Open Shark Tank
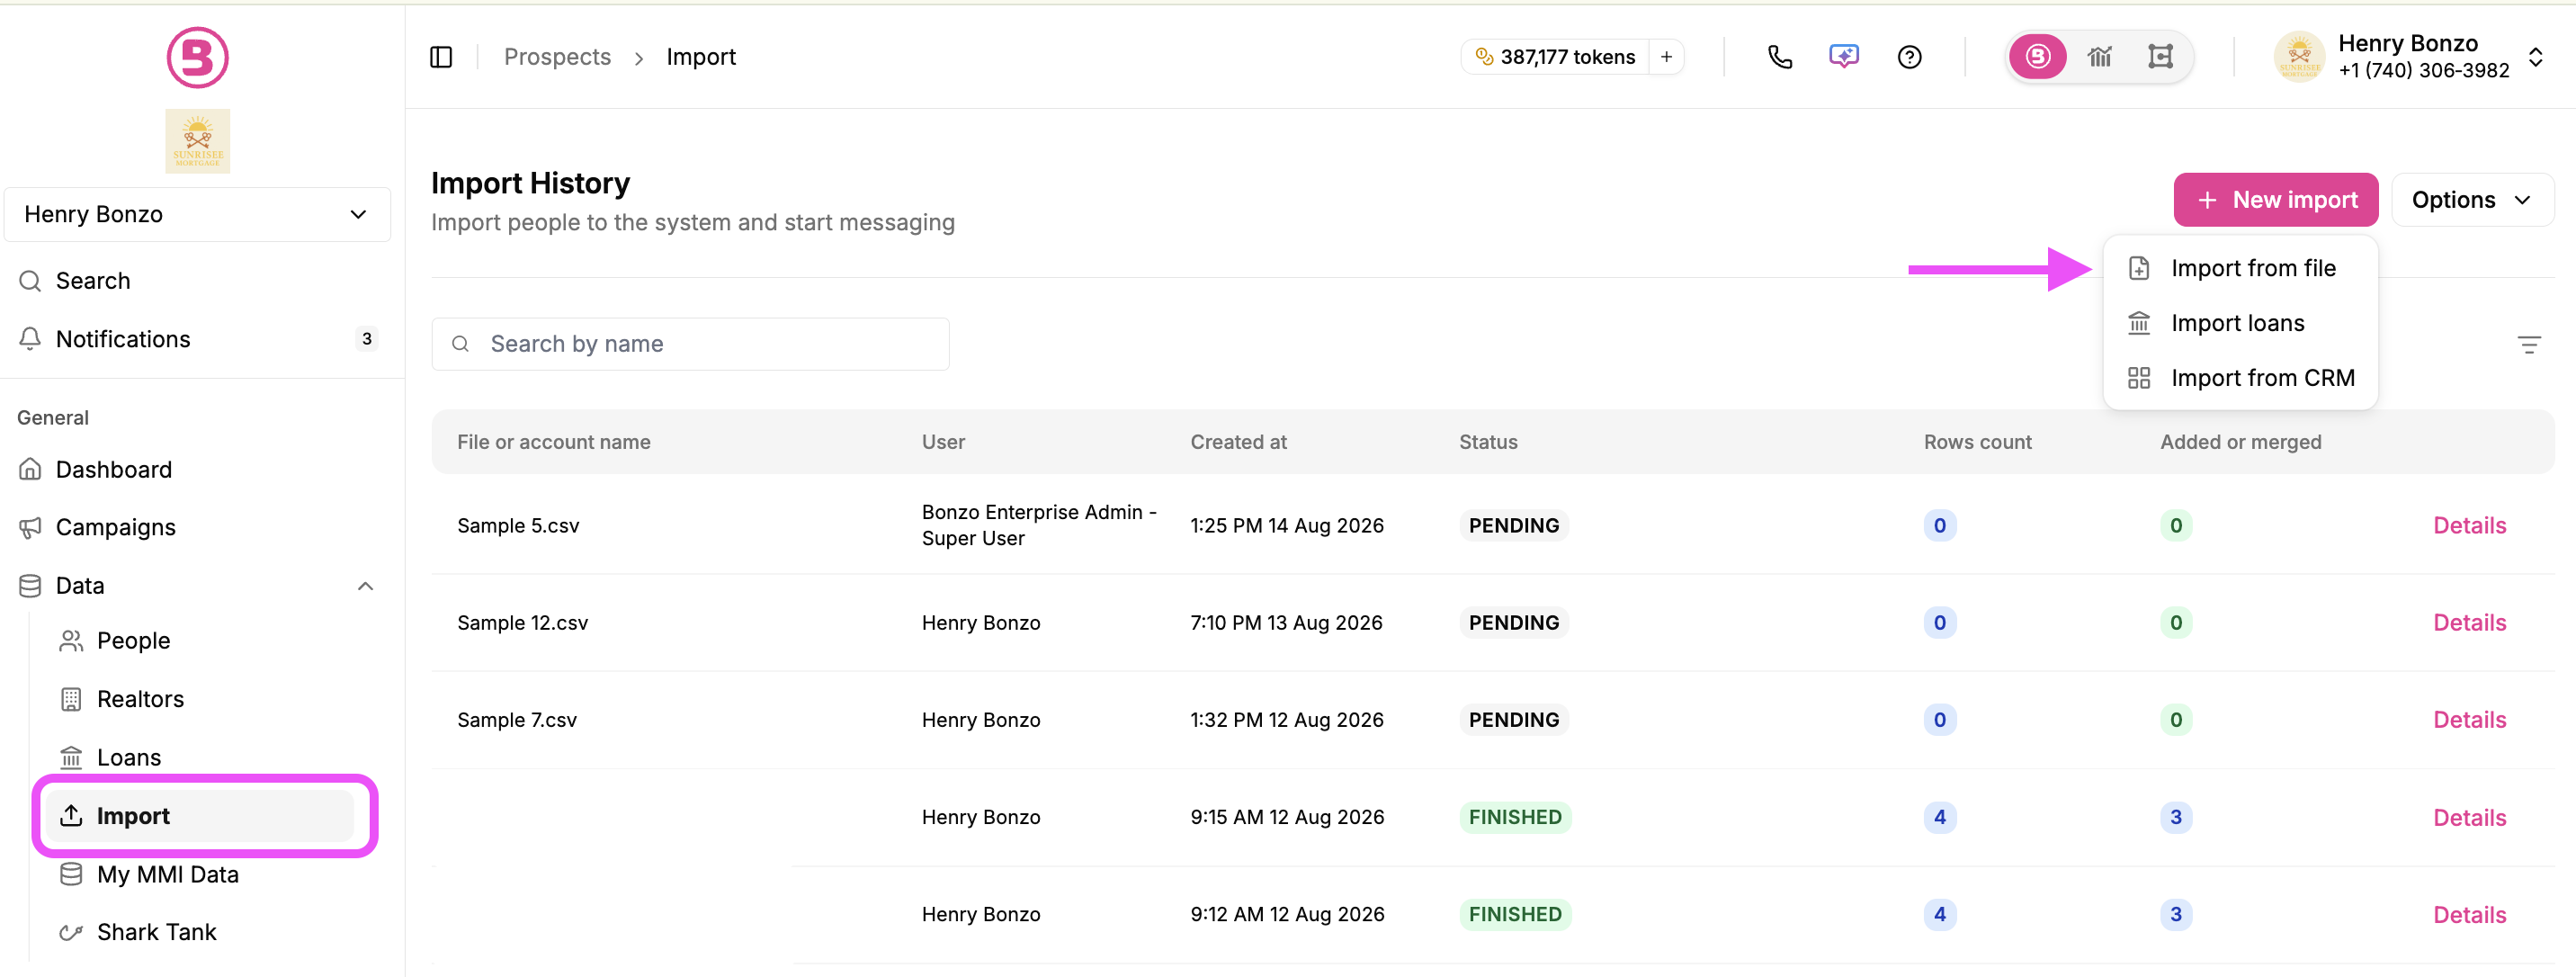 pos(157,932)
